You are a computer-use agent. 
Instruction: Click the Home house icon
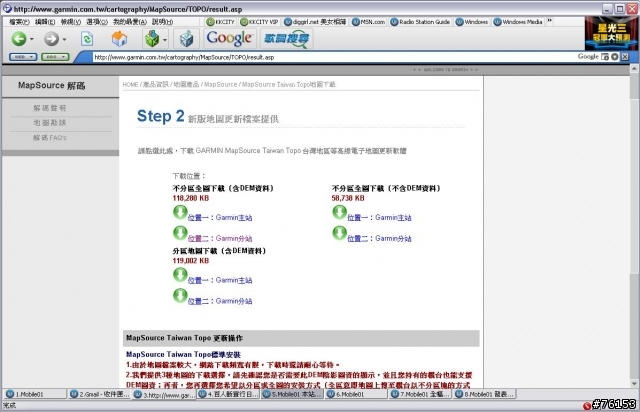pos(119,39)
